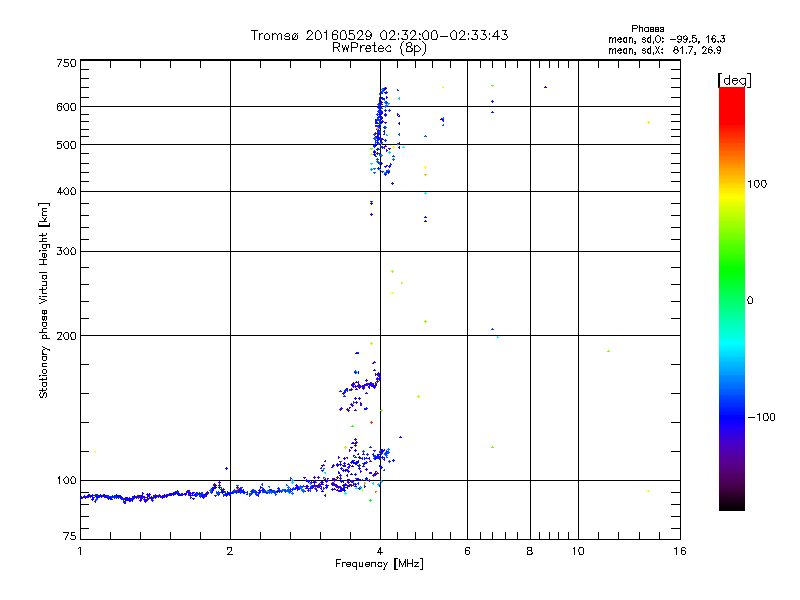Click the y-axis tick label '600'

click(x=67, y=107)
